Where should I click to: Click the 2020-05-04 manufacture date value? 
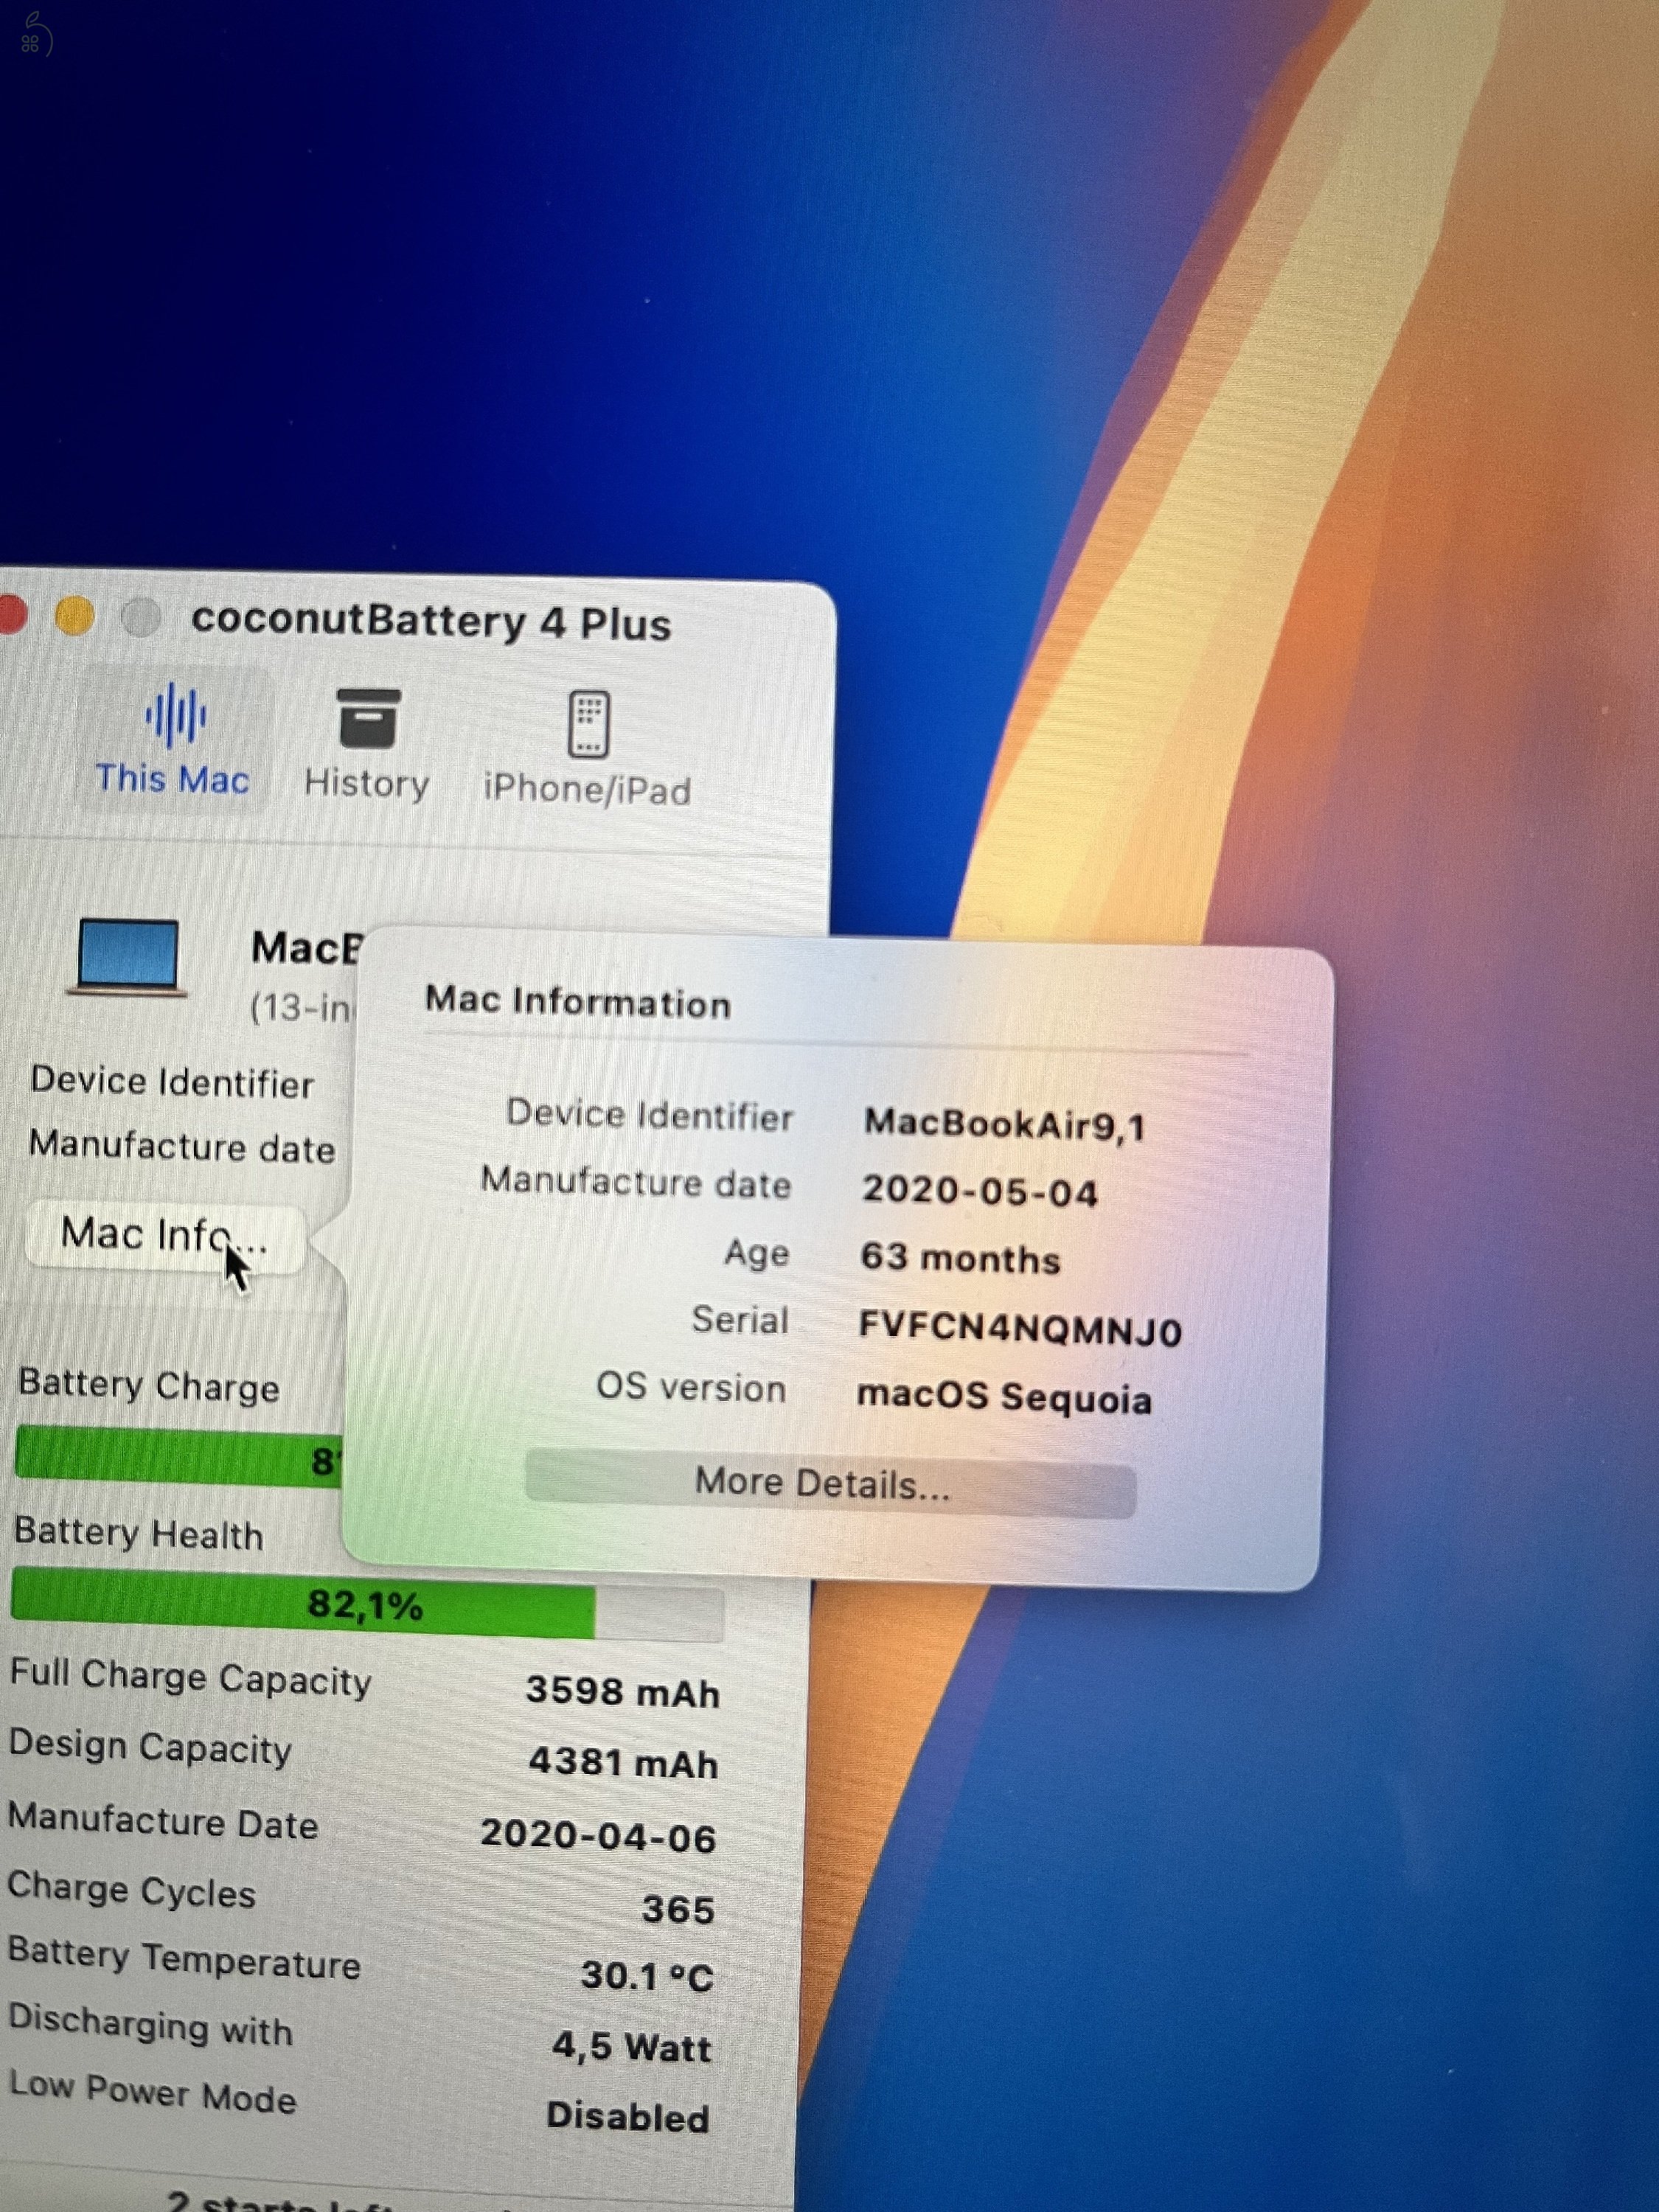980,1192
